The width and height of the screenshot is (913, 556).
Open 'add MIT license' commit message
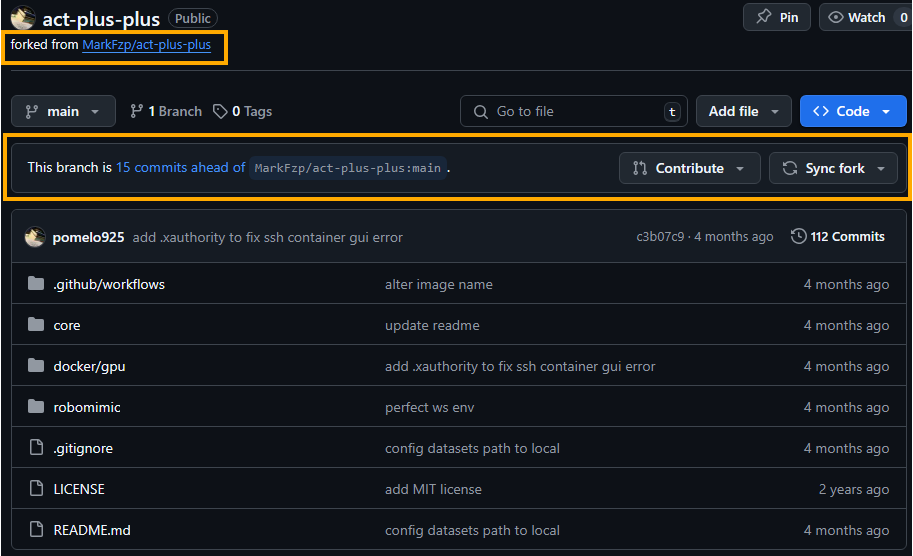pos(433,489)
